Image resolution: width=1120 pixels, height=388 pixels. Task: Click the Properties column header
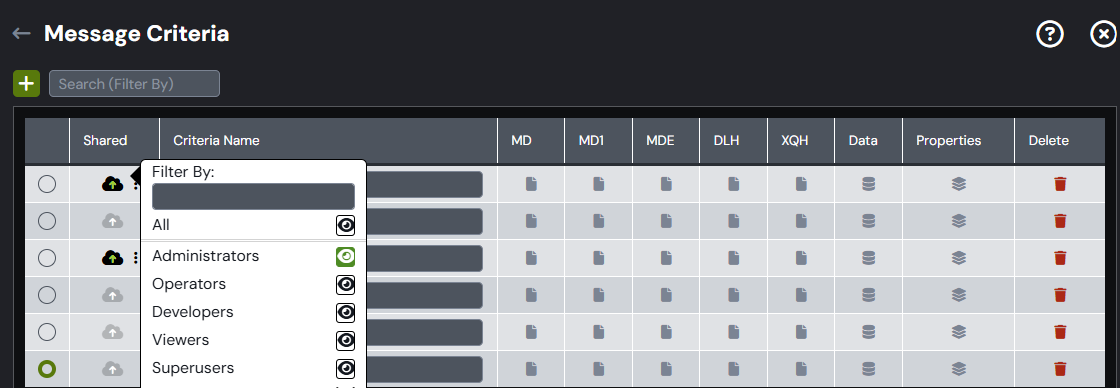[949, 141]
